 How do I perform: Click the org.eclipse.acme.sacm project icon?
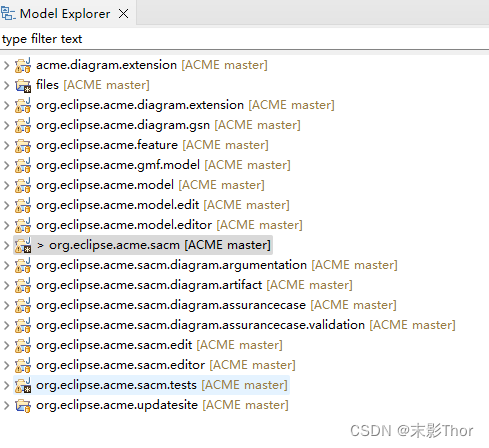tap(23, 245)
